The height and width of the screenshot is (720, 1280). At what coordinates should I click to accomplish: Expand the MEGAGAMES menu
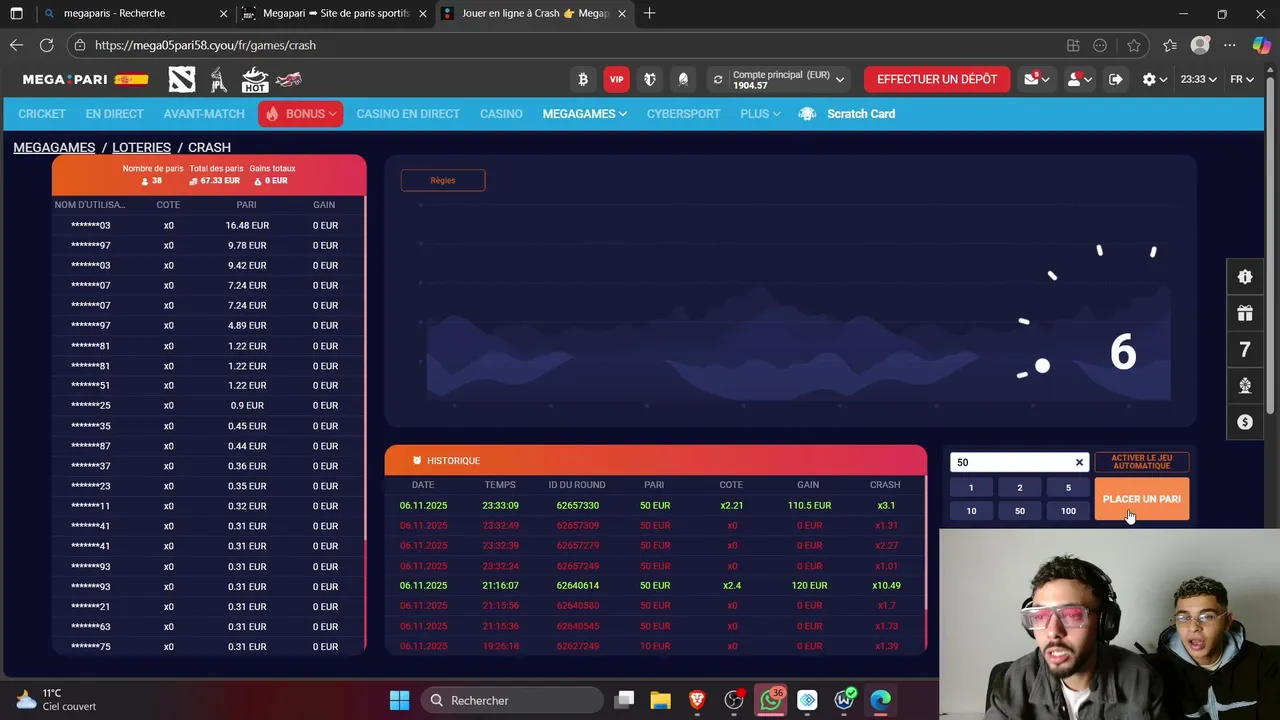(x=584, y=114)
